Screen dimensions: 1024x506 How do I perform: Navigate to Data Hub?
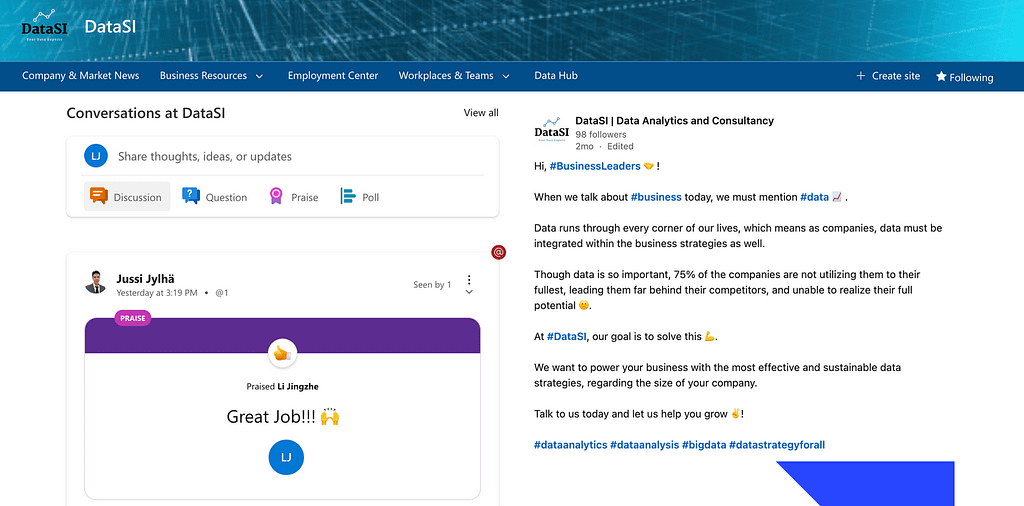(556, 76)
